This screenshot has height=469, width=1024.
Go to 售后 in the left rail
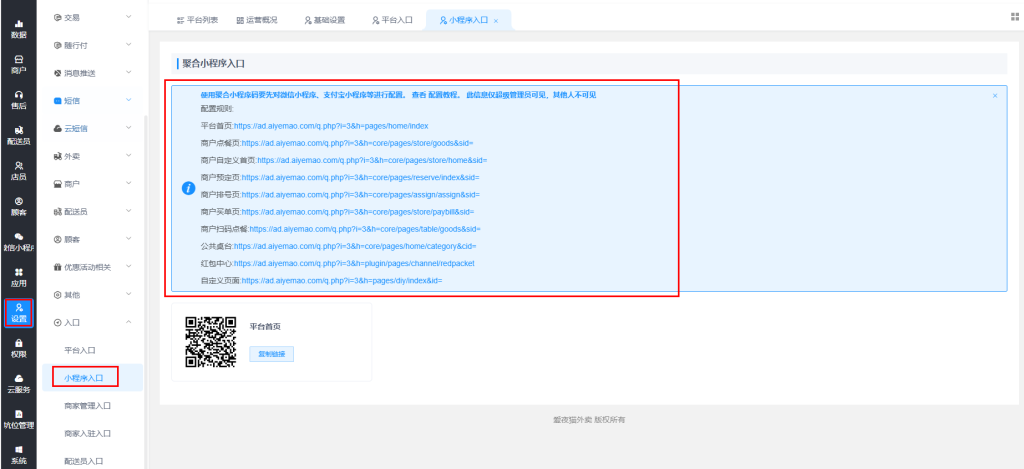point(18,99)
